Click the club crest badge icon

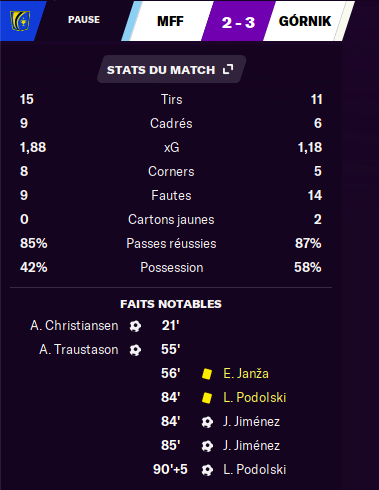(20, 21)
